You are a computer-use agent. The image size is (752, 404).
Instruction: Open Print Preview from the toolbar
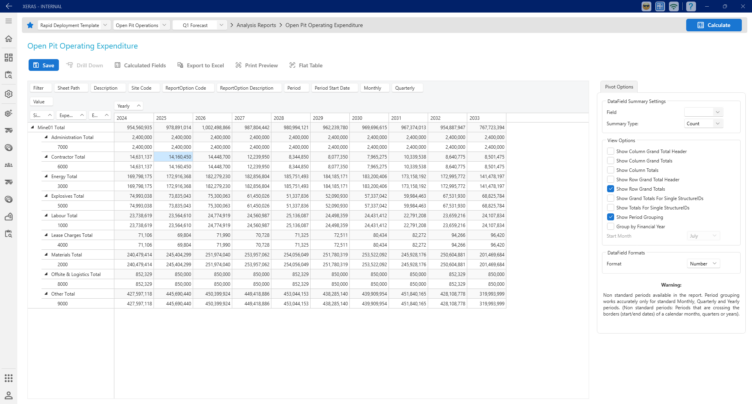pyautogui.click(x=257, y=65)
